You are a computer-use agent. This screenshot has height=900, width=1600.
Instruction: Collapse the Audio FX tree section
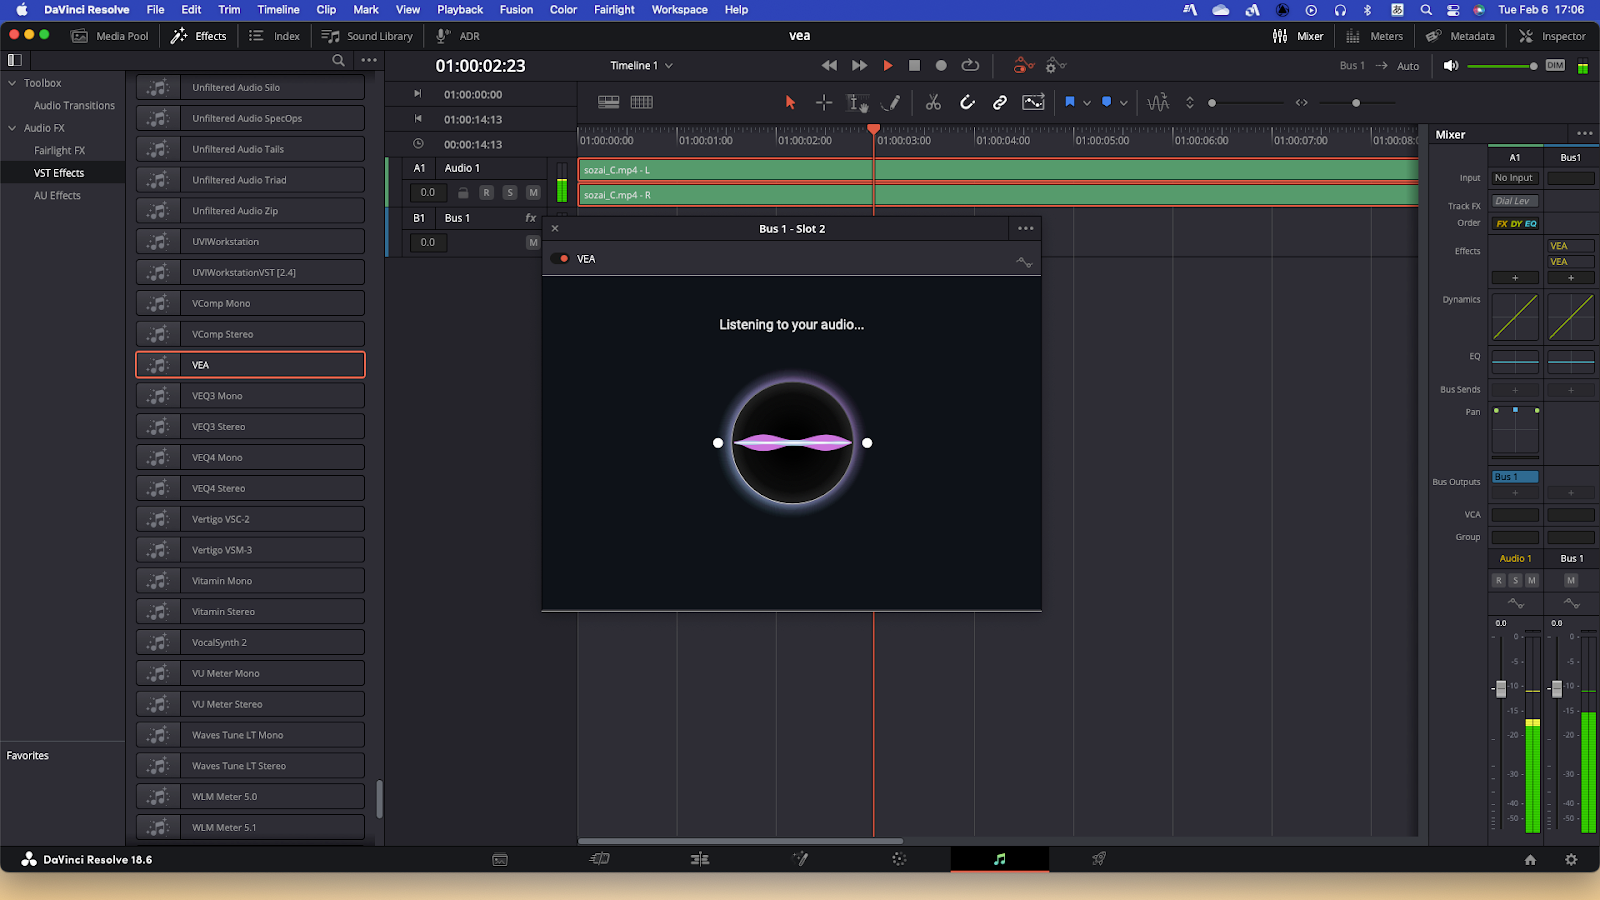(x=12, y=128)
